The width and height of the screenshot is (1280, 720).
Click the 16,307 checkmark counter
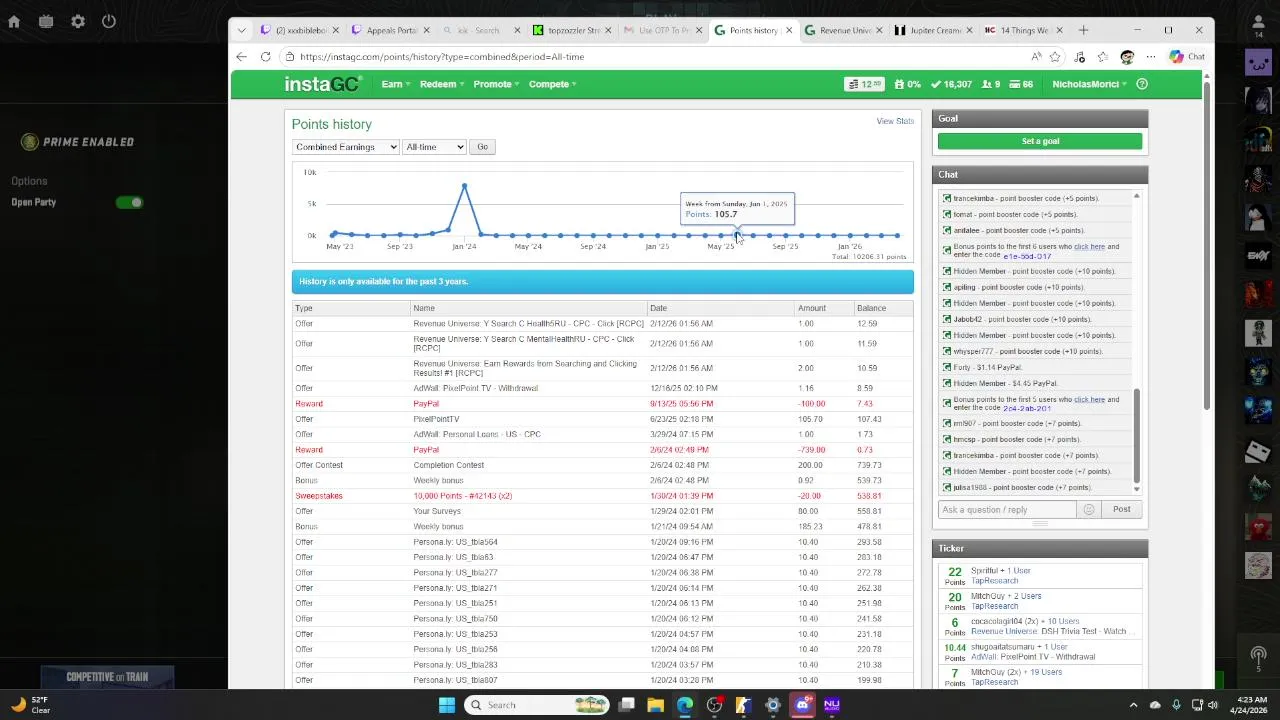click(x=951, y=84)
